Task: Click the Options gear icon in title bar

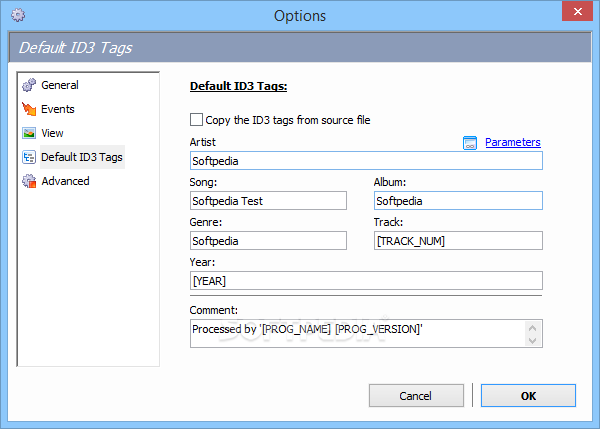Action: pos(18,15)
